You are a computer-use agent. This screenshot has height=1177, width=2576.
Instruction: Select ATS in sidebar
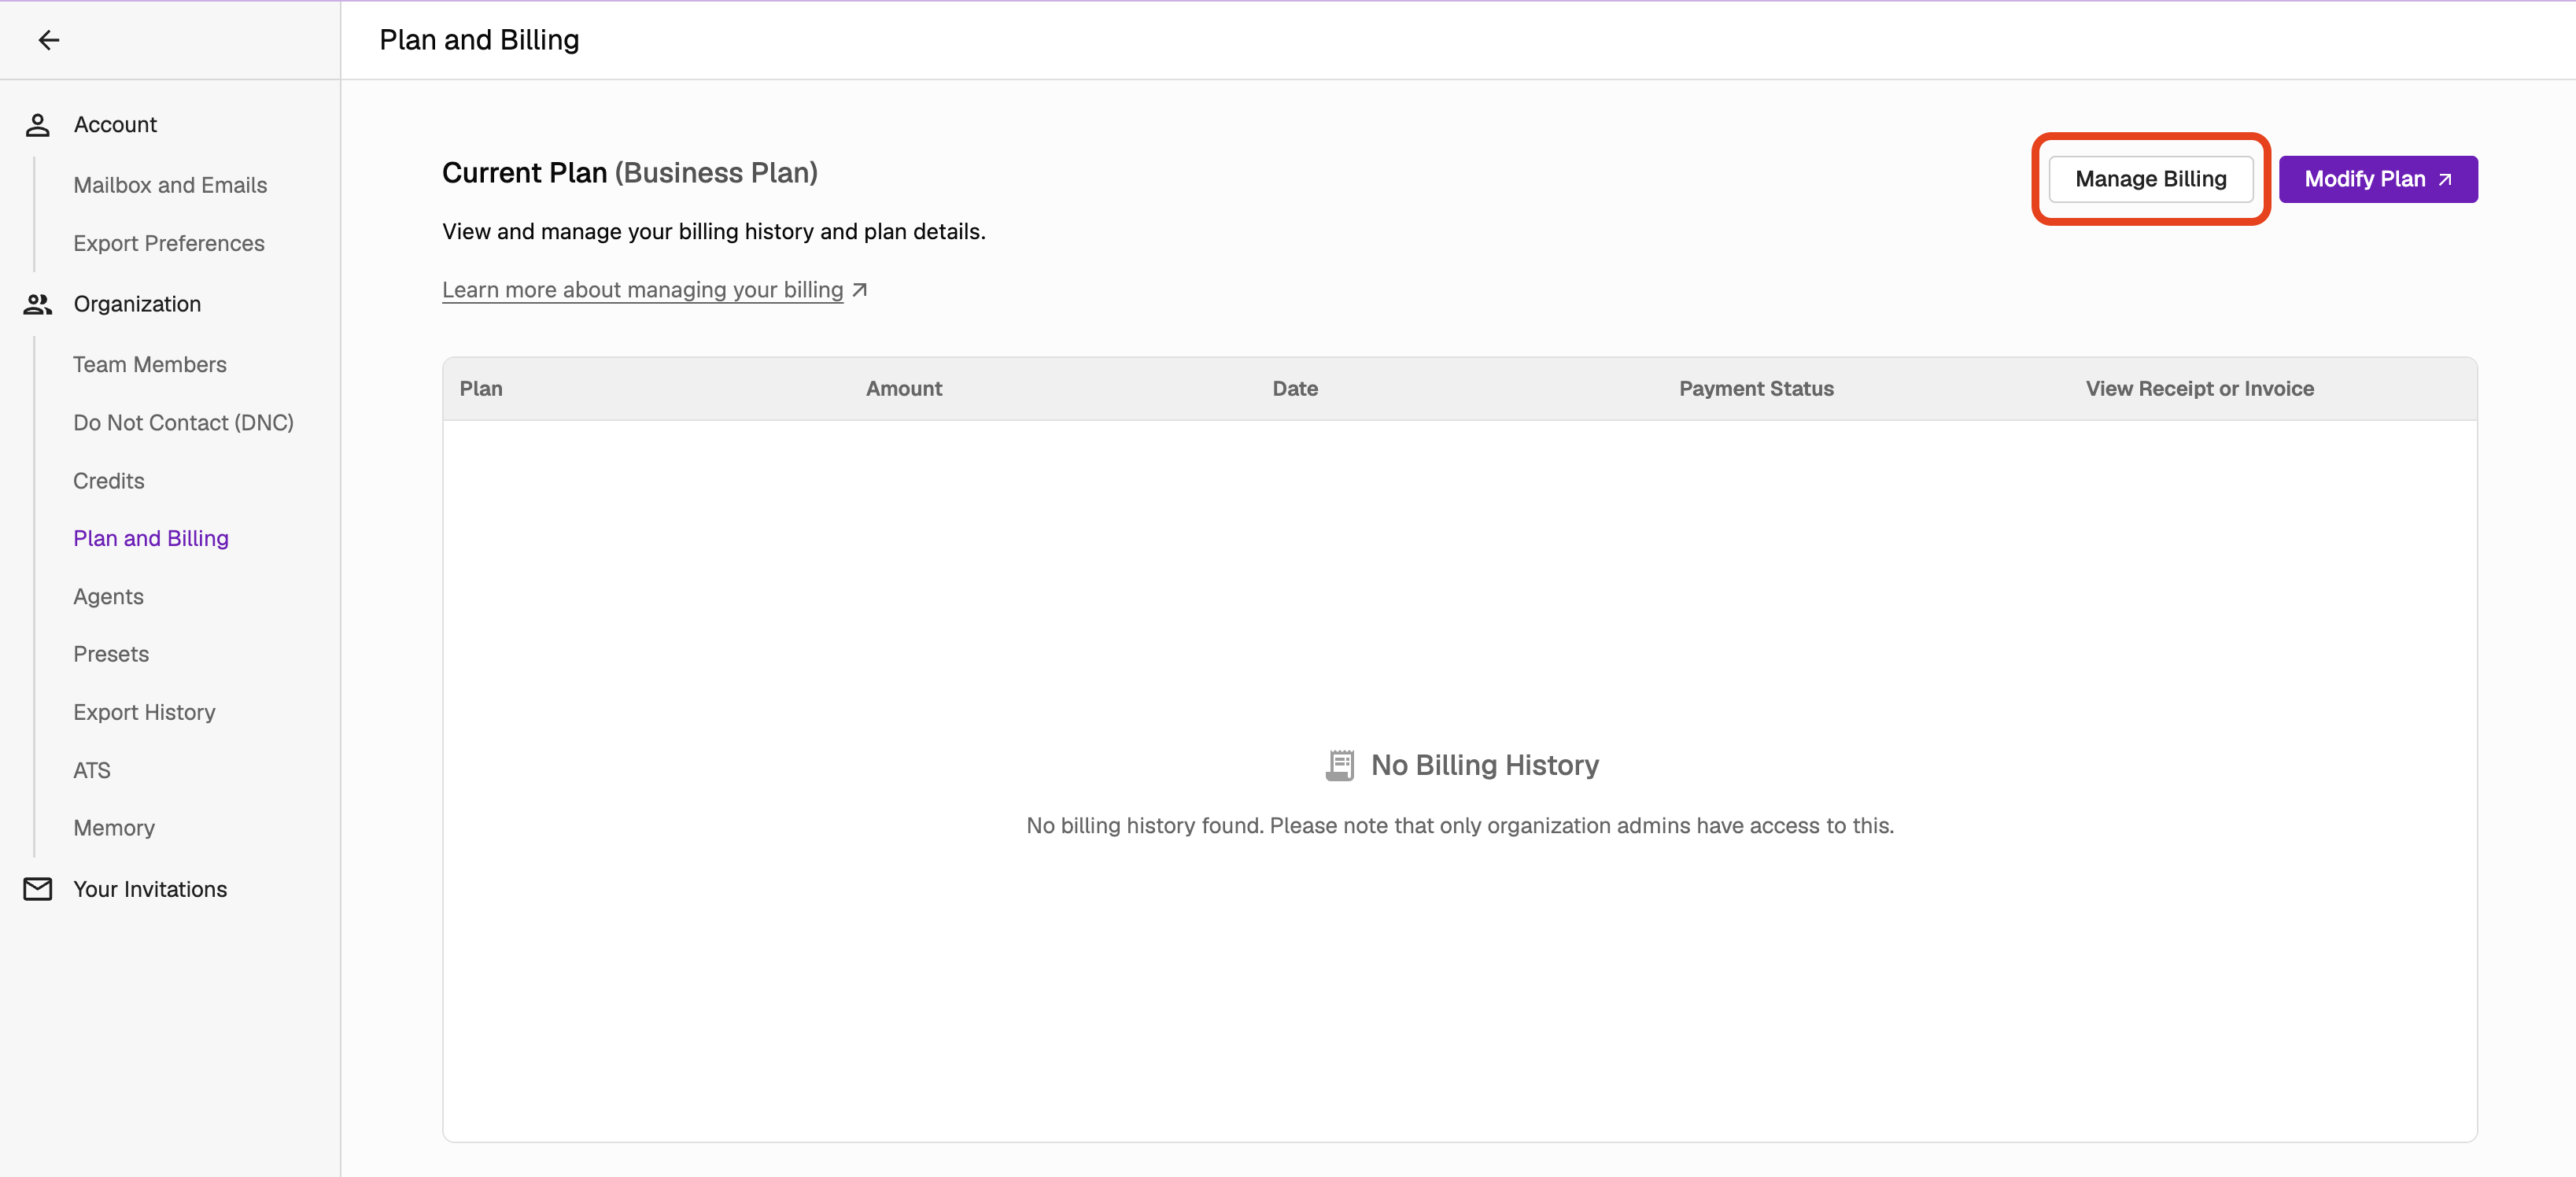click(x=92, y=771)
